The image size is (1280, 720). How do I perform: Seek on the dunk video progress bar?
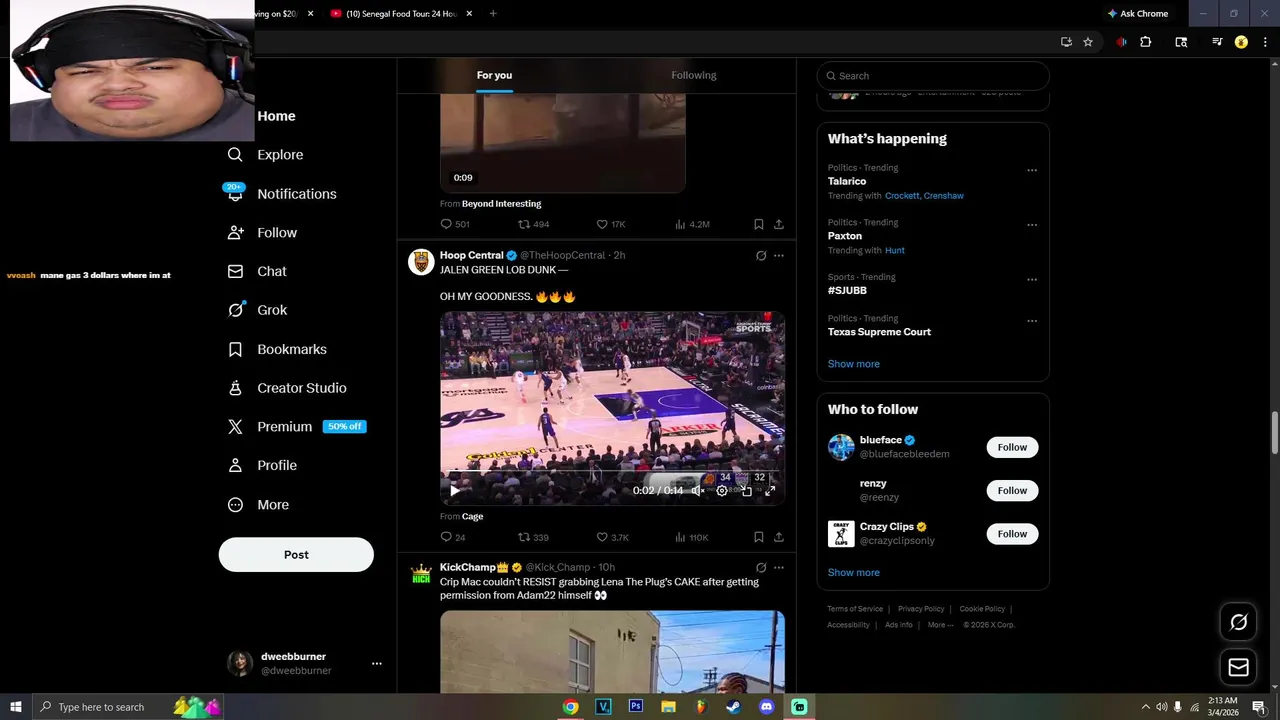click(612, 471)
